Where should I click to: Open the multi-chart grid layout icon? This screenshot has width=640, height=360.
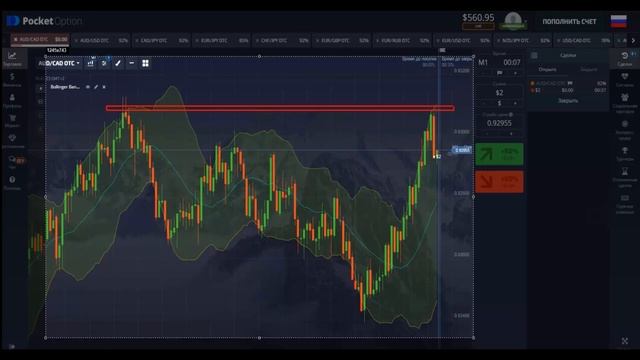145,63
